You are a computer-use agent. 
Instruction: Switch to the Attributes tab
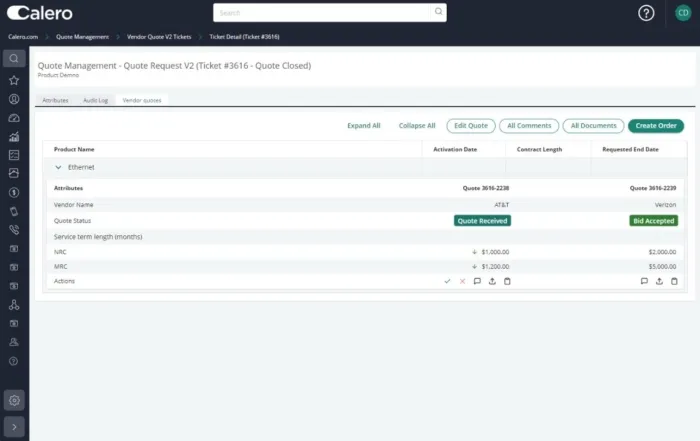pyautogui.click(x=55, y=100)
